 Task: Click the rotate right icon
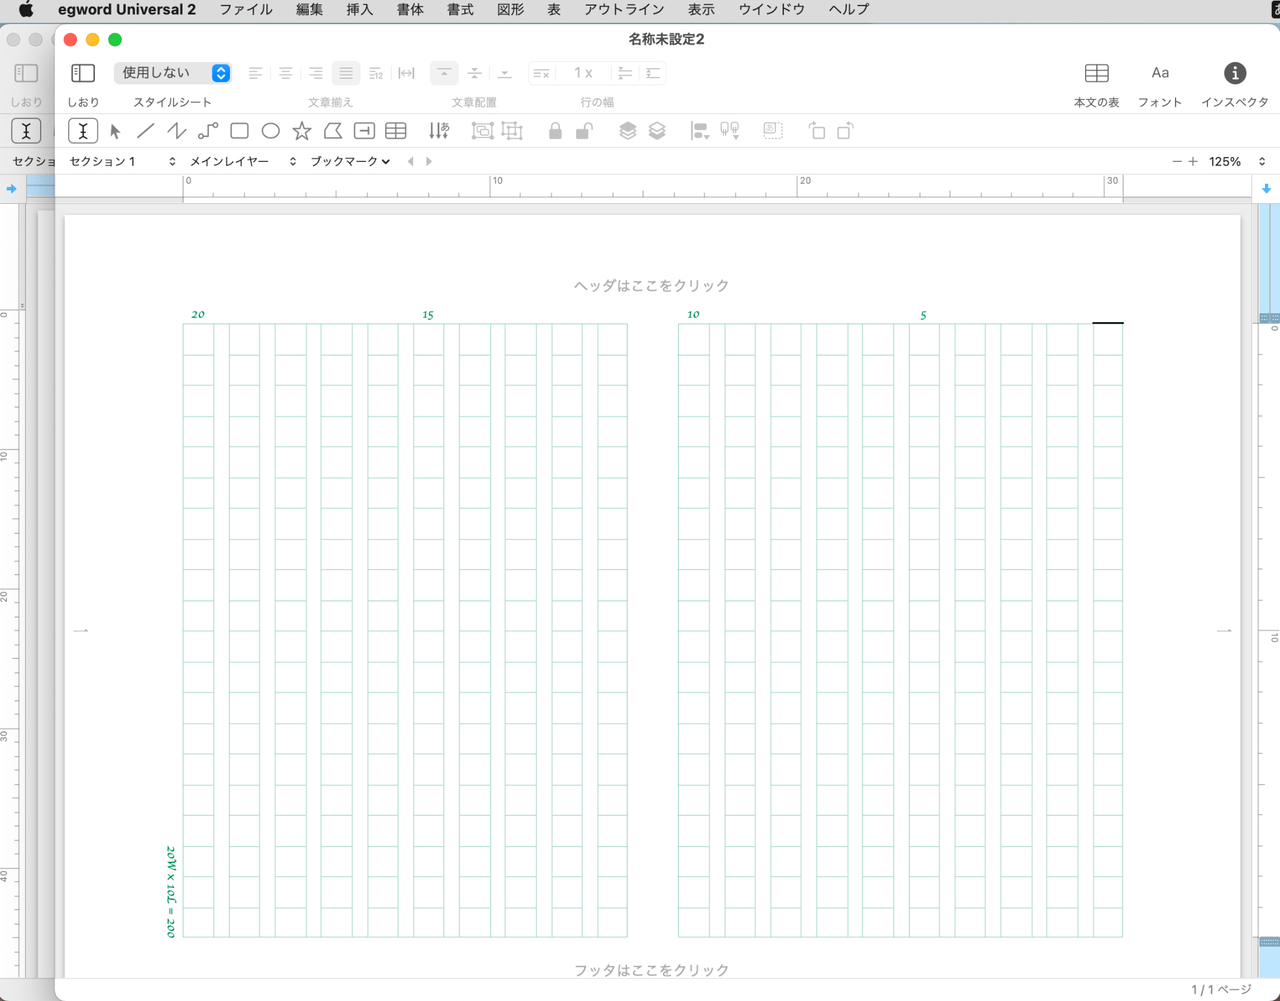pyautogui.click(x=845, y=131)
